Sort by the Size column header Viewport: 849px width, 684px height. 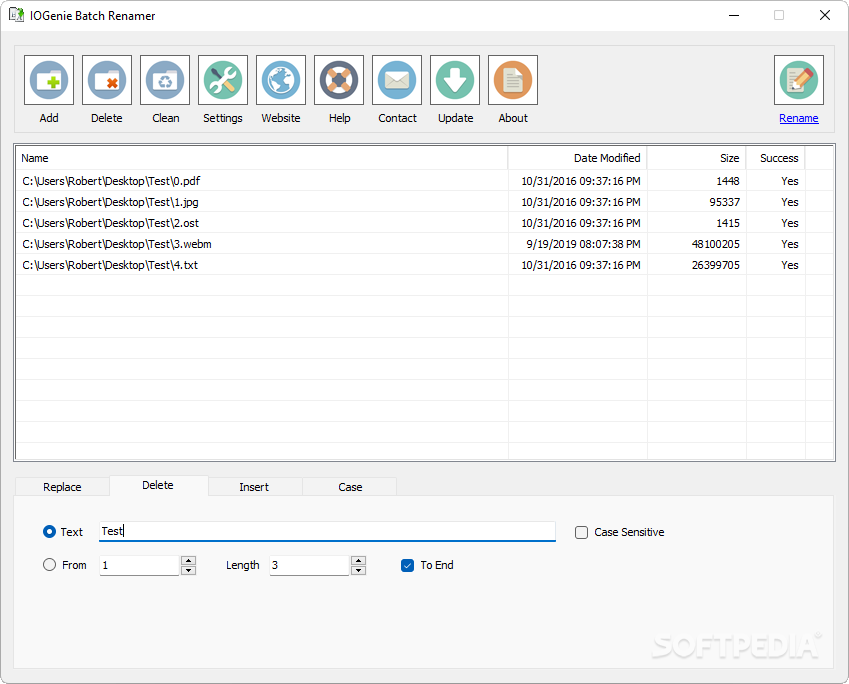(x=696, y=158)
